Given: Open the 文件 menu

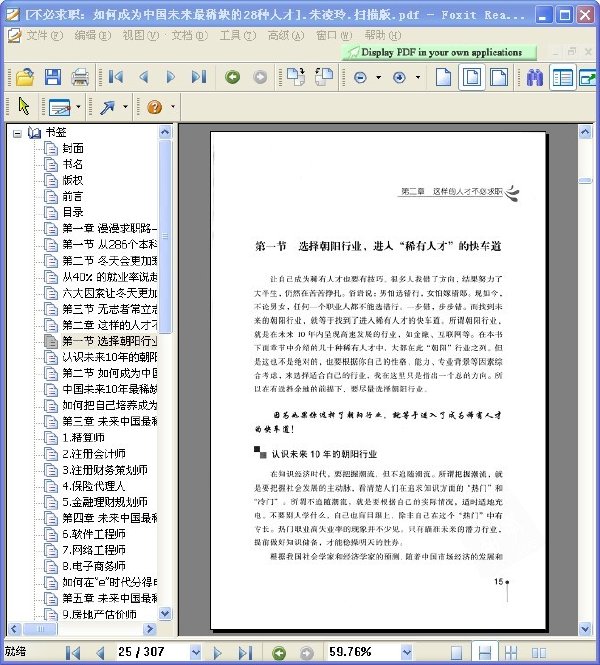Looking at the screenshot, I should tap(44, 35).
